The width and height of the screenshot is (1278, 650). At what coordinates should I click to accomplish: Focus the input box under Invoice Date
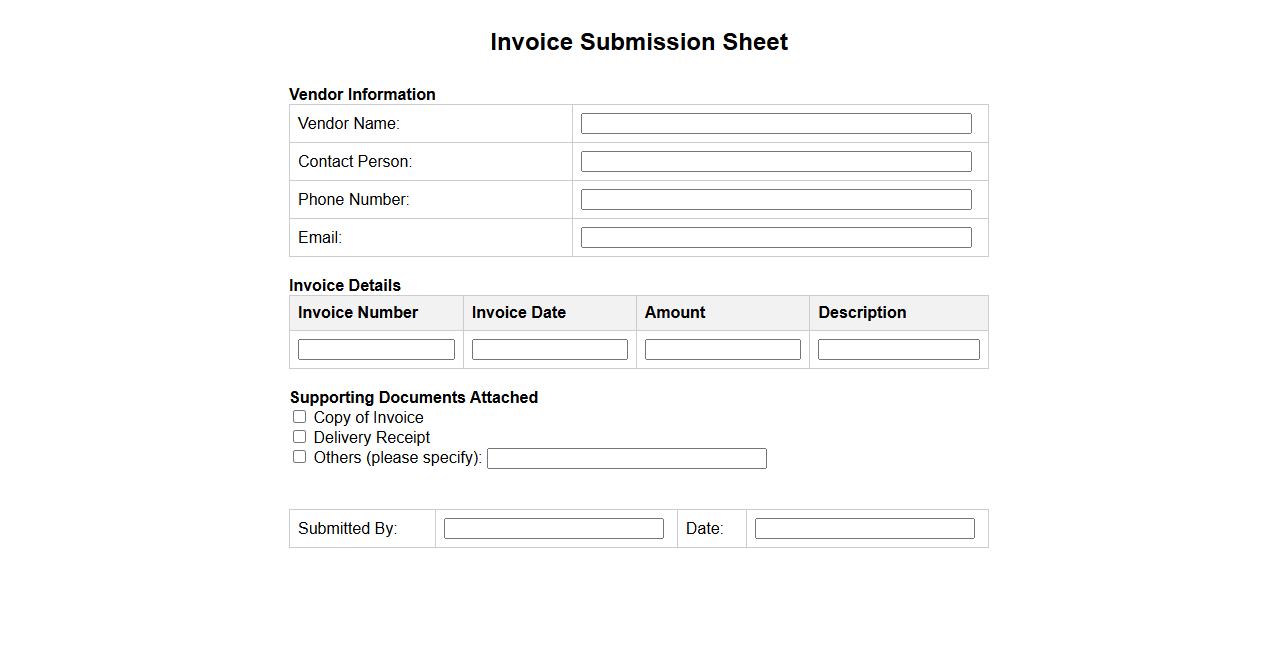point(549,349)
